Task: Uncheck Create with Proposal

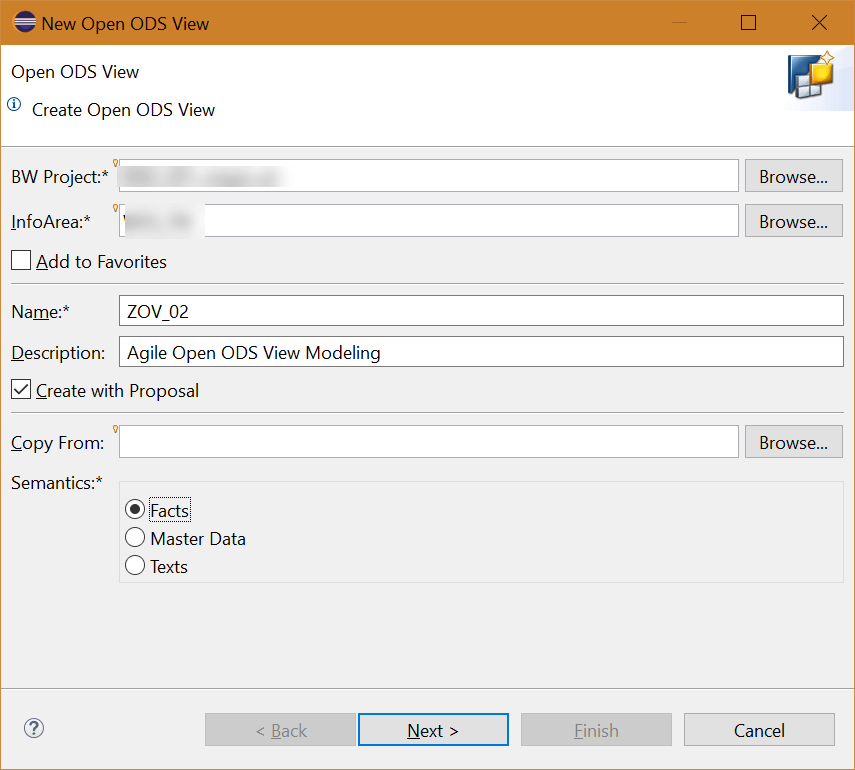Action: (21, 390)
